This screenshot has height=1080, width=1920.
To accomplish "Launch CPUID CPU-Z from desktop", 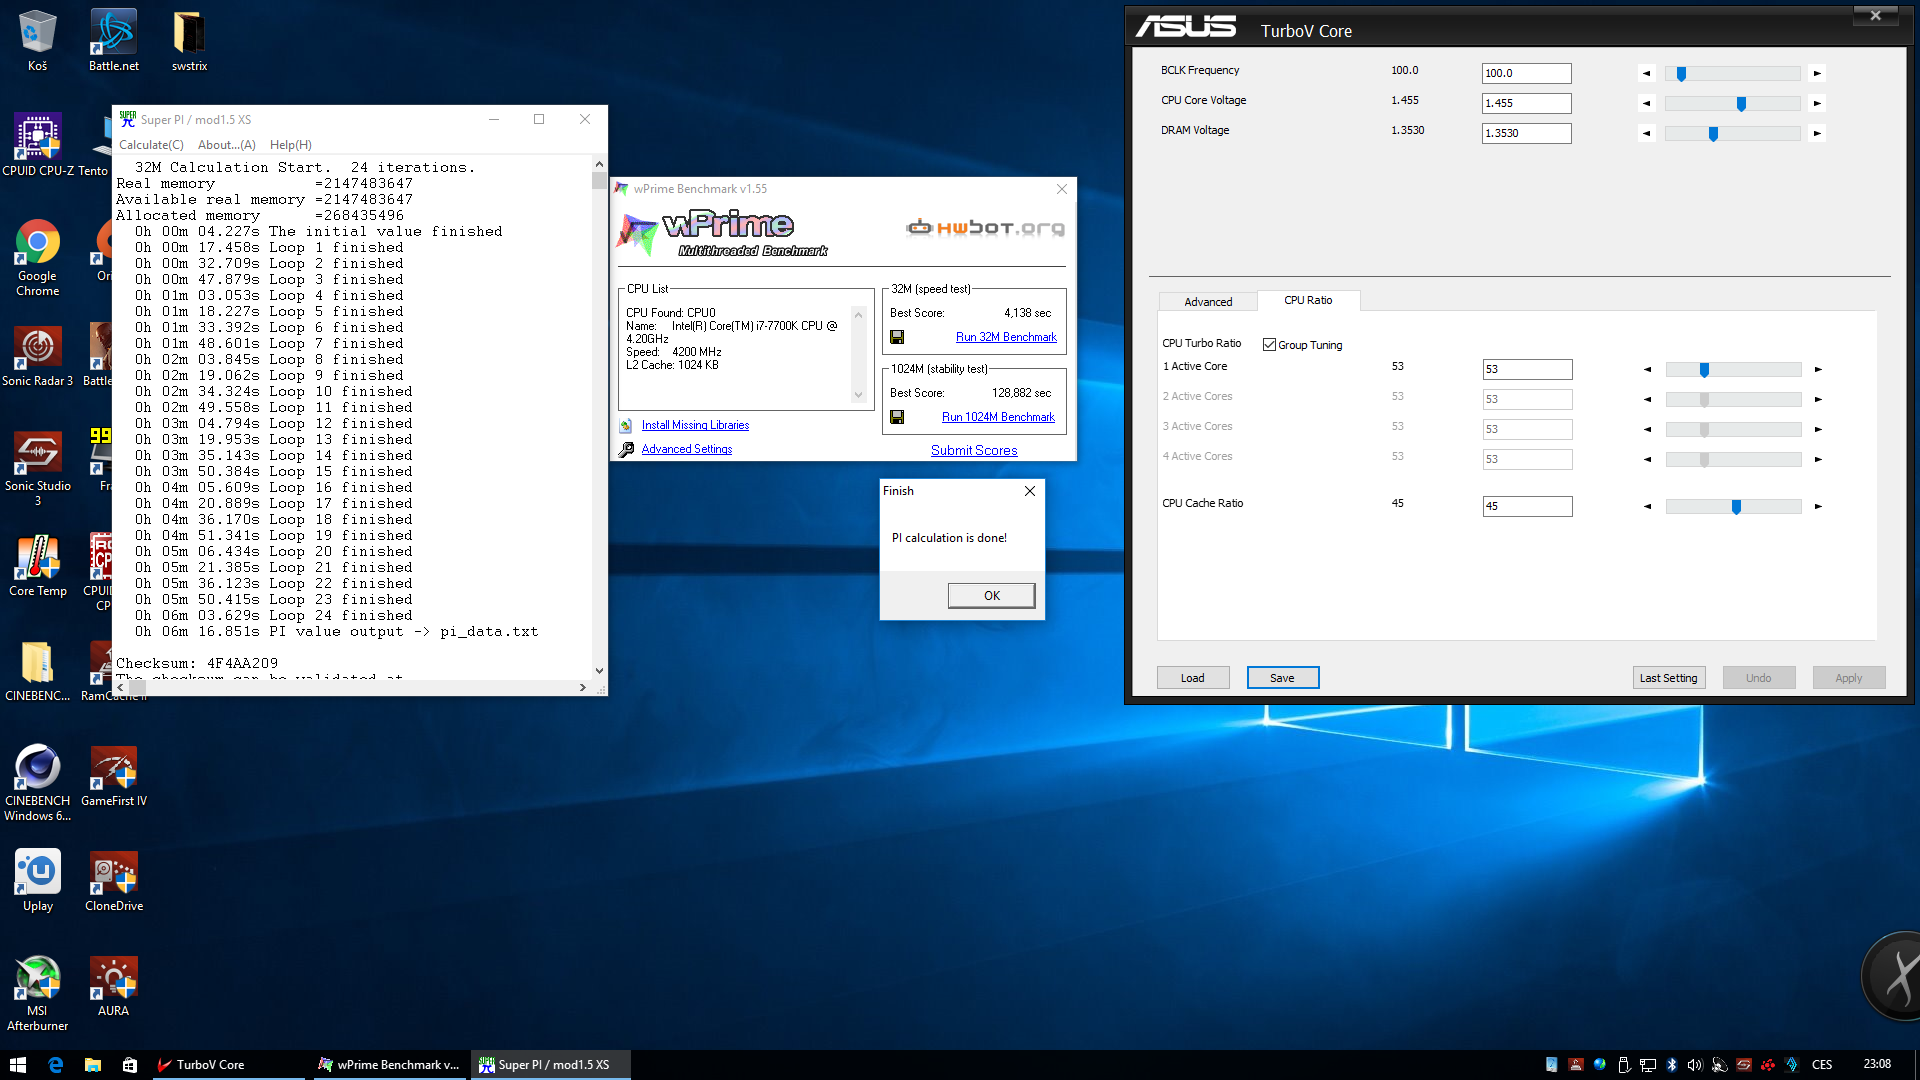I will [x=38, y=145].
